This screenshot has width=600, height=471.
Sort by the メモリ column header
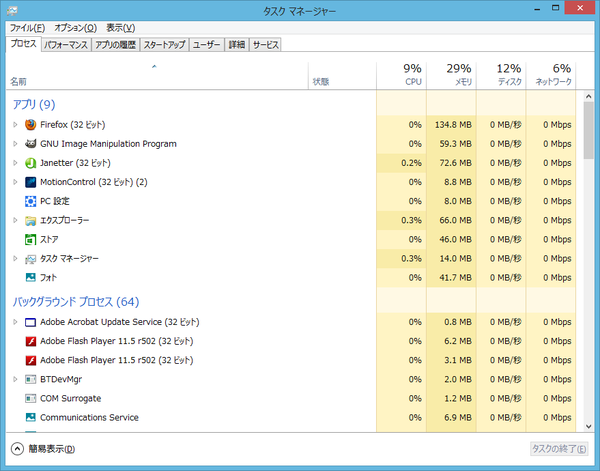tap(451, 76)
